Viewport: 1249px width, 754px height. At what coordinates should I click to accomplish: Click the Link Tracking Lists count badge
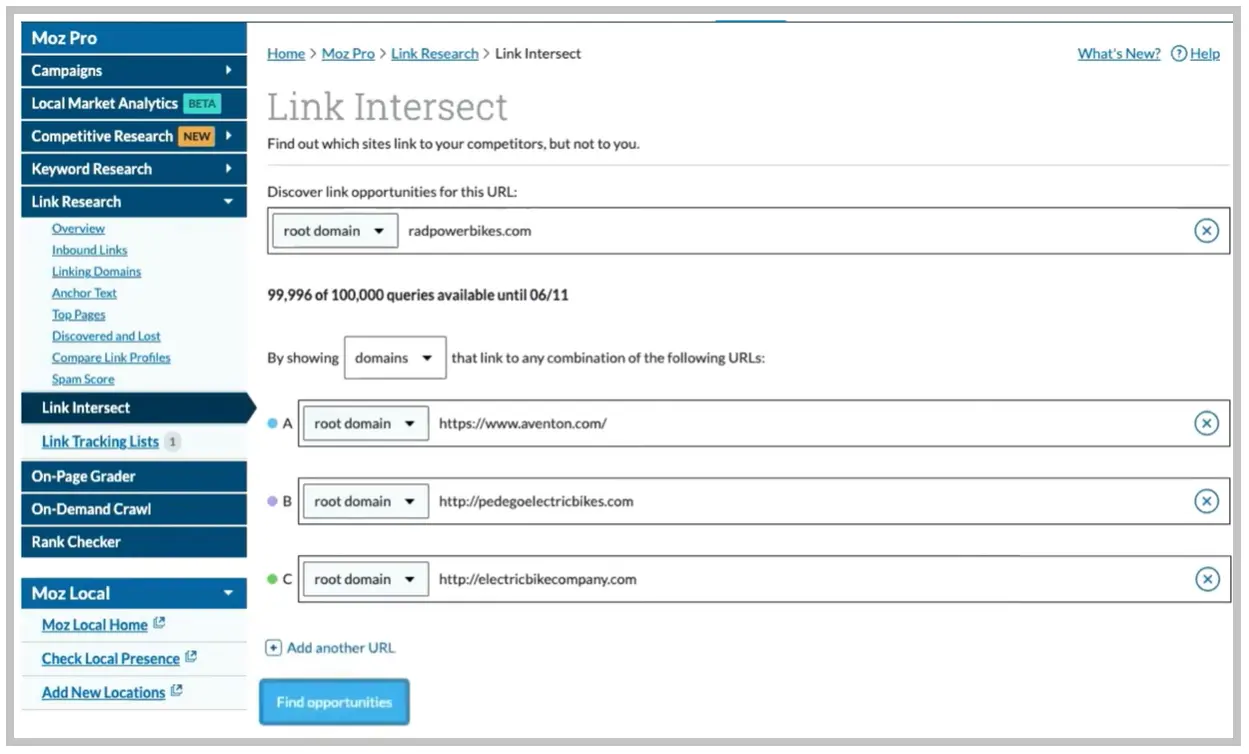click(x=172, y=442)
